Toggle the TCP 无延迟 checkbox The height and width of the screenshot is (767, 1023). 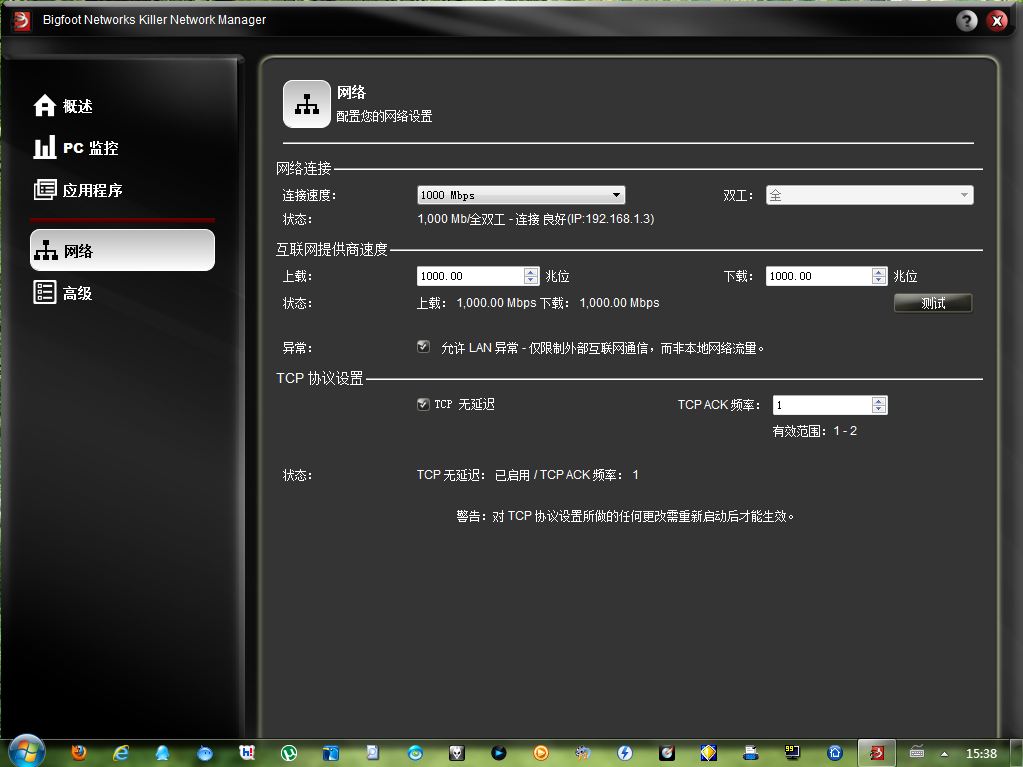423,404
